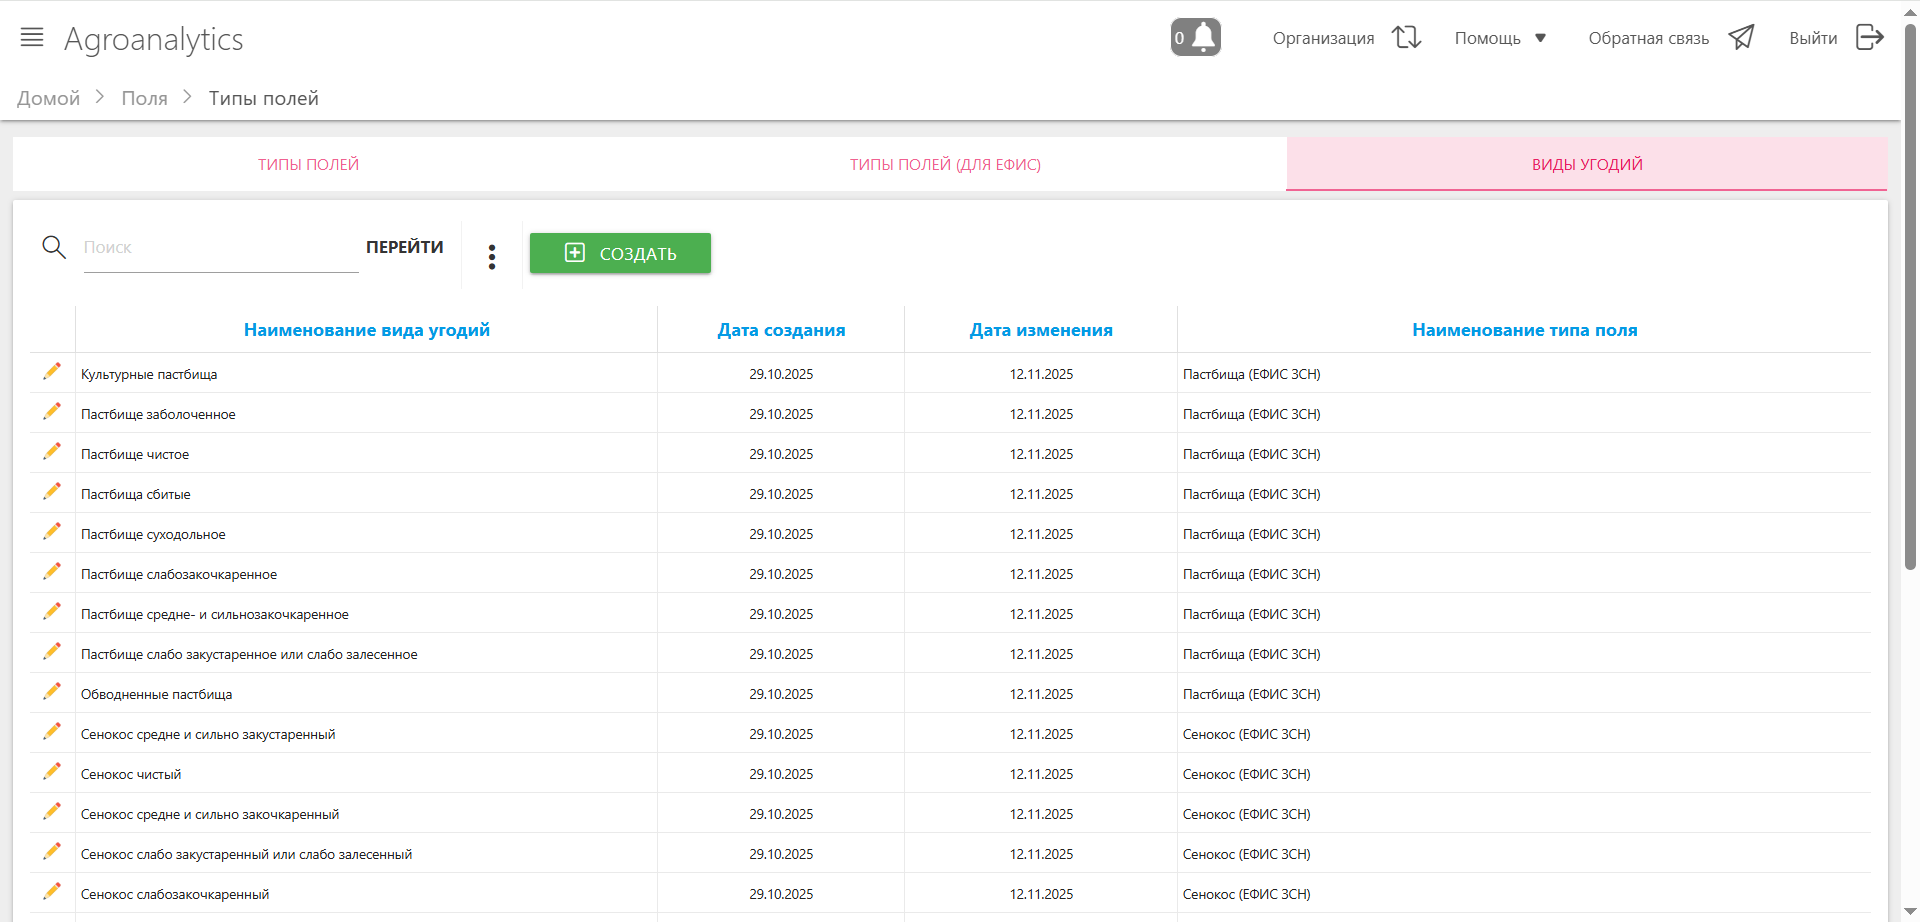Select the Виды угодий tab
The height and width of the screenshot is (922, 1920).
tap(1586, 164)
